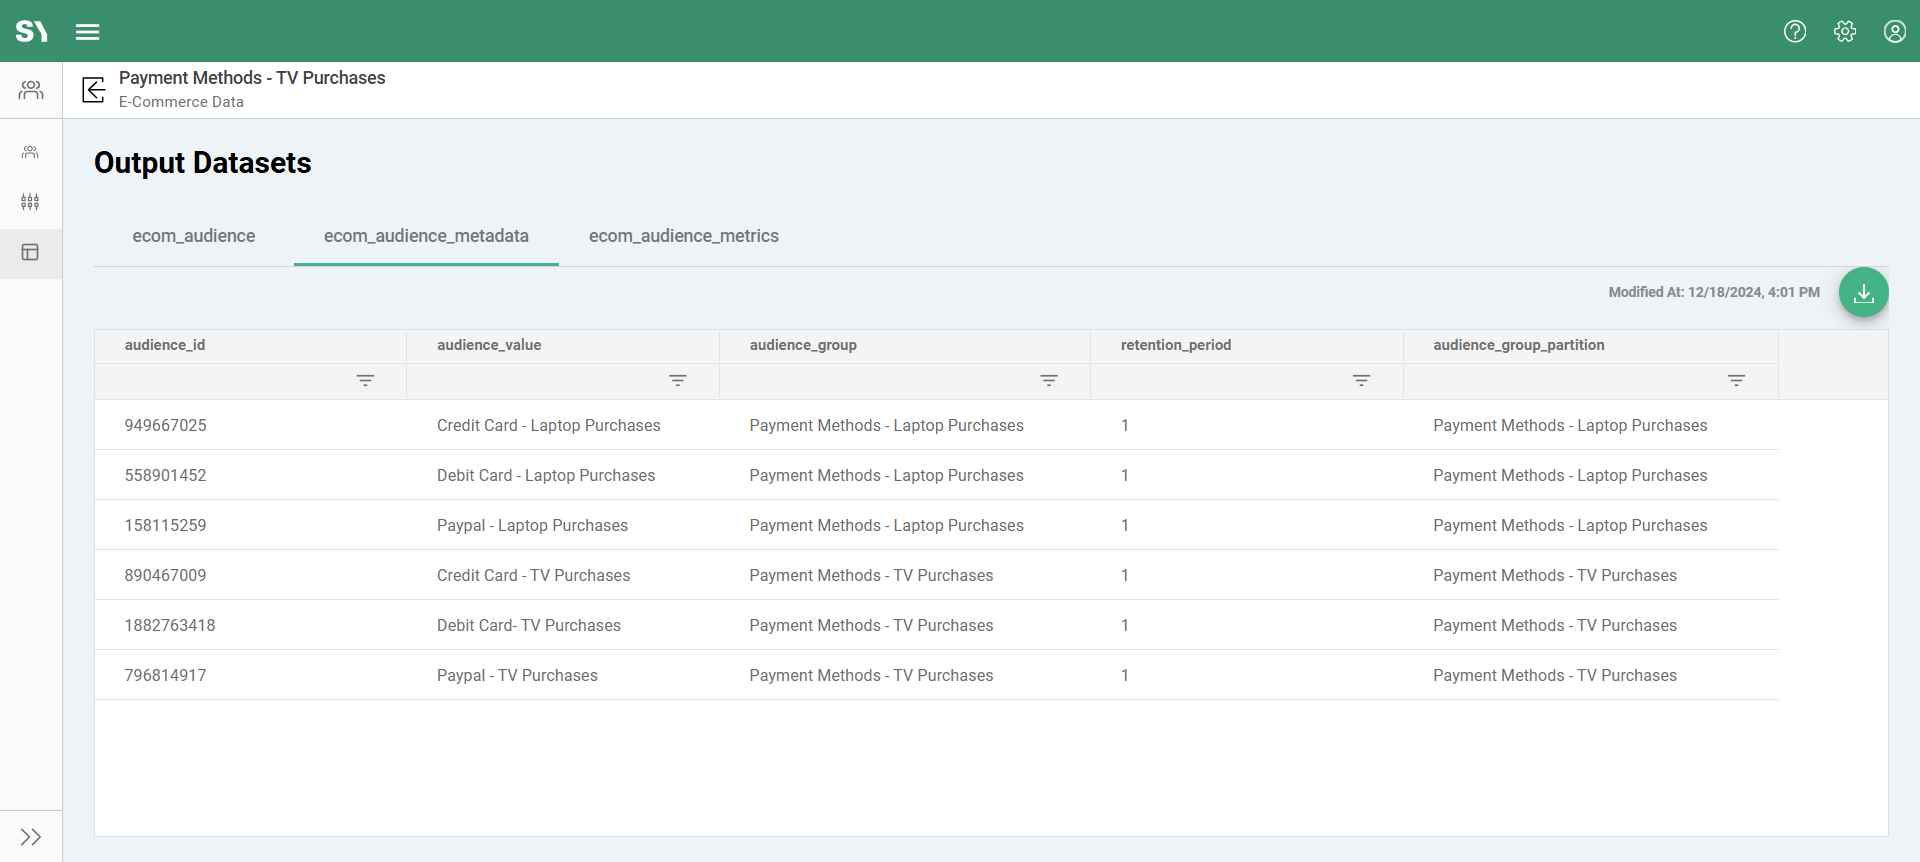
Task: Open filter for retention_period column
Action: 1361,381
